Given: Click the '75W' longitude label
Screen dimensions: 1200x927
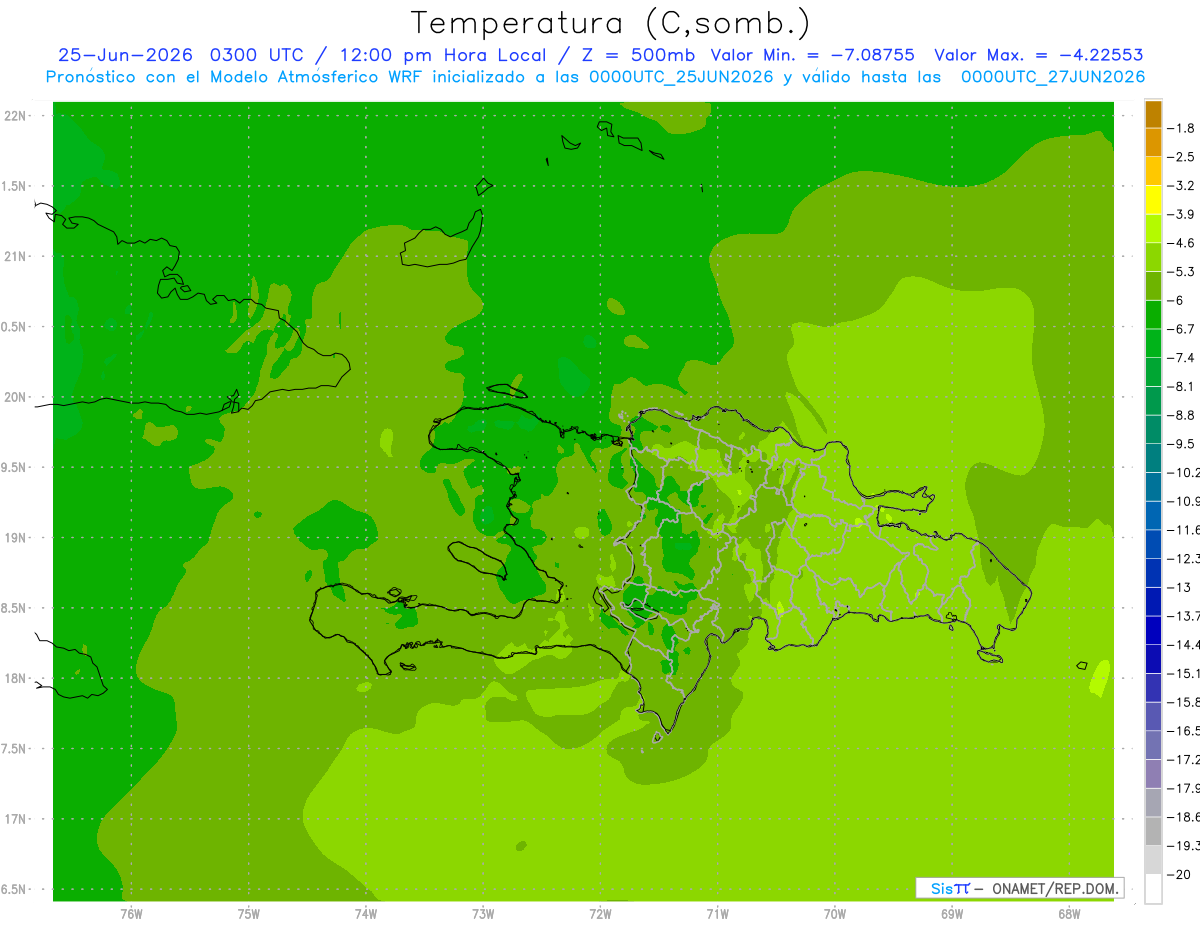Looking at the screenshot, I should click(248, 913).
